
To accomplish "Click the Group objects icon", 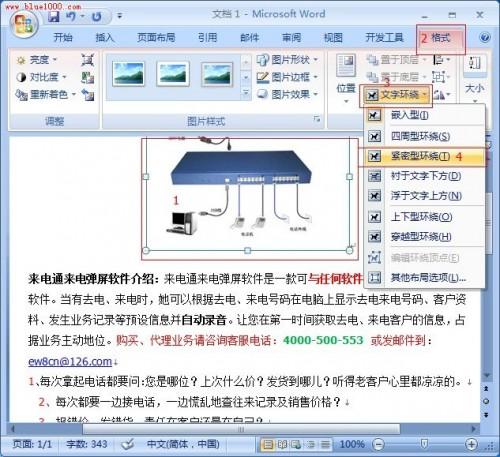I will [441, 77].
